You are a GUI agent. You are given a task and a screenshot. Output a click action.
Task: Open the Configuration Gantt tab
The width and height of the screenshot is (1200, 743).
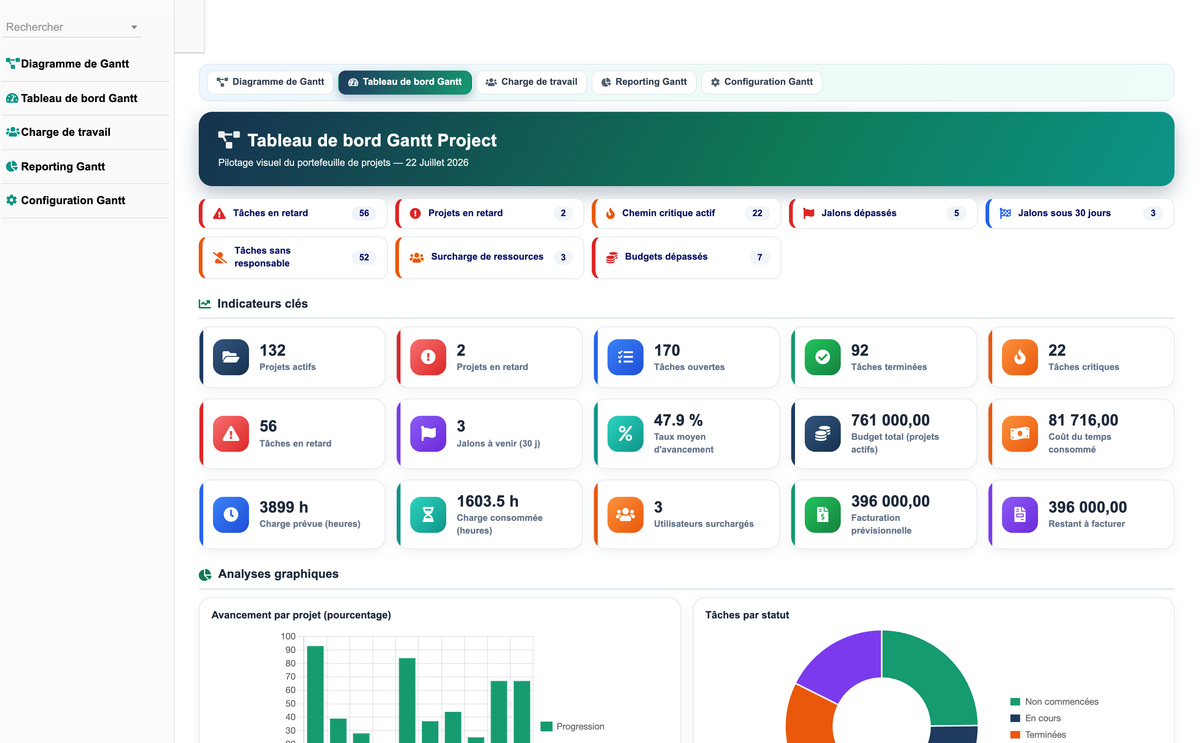761,82
